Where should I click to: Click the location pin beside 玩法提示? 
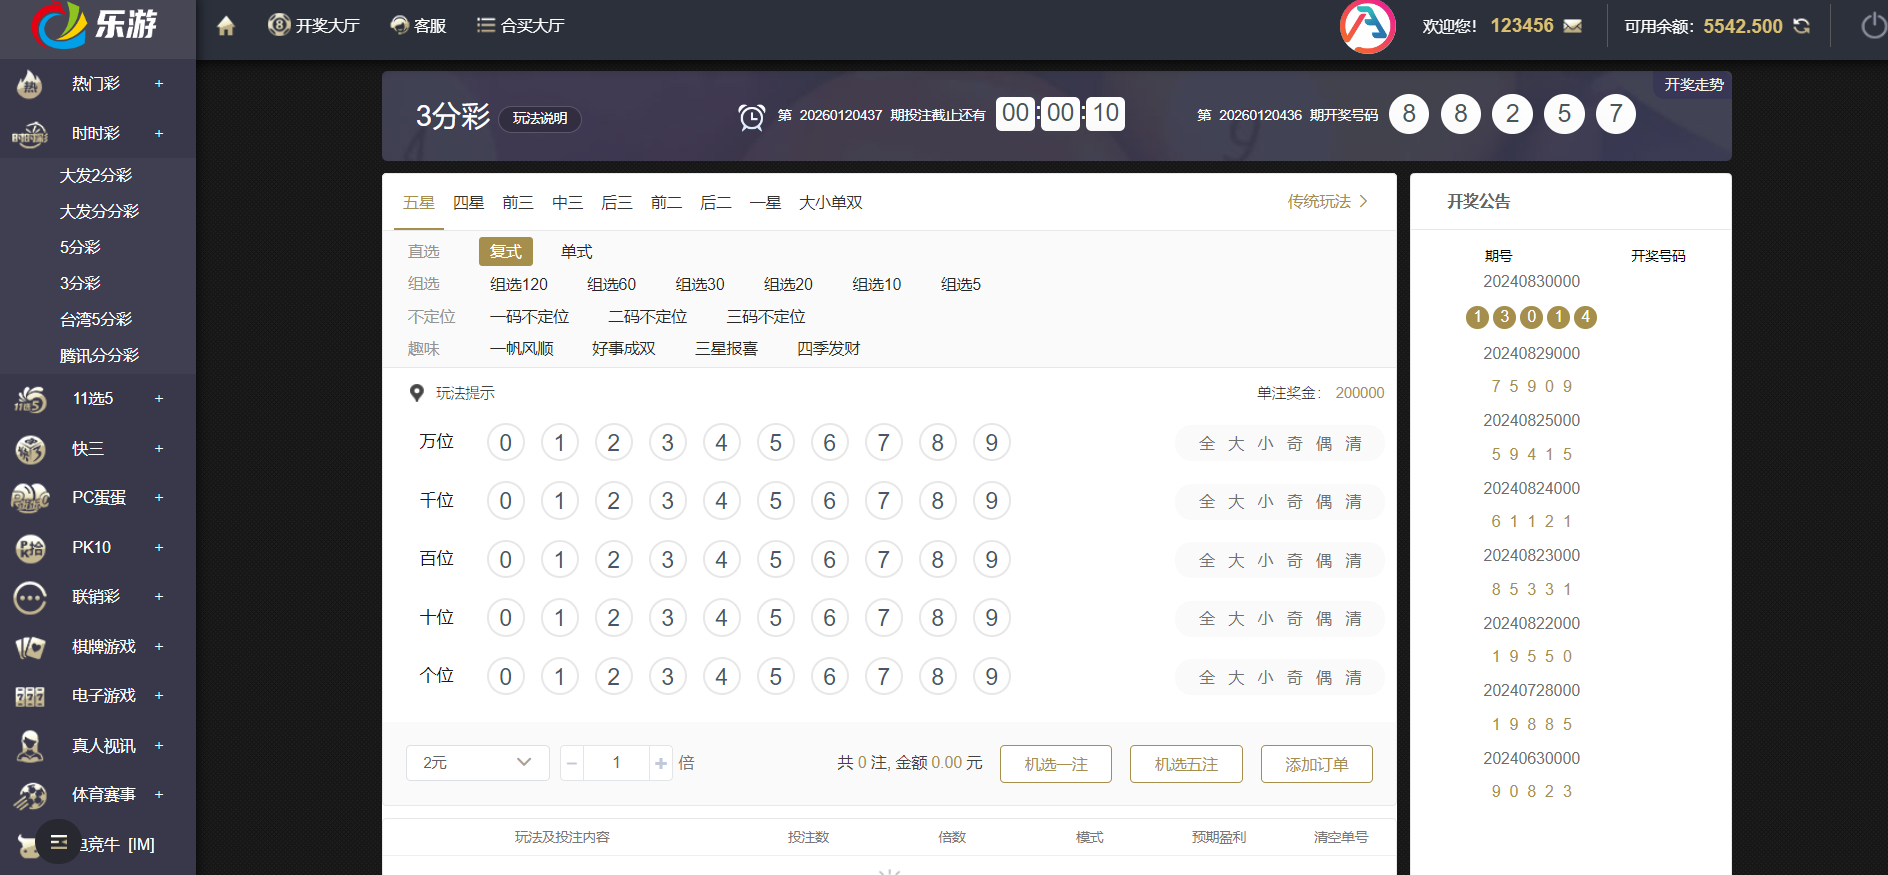pyautogui.click(x=417, y=393)
